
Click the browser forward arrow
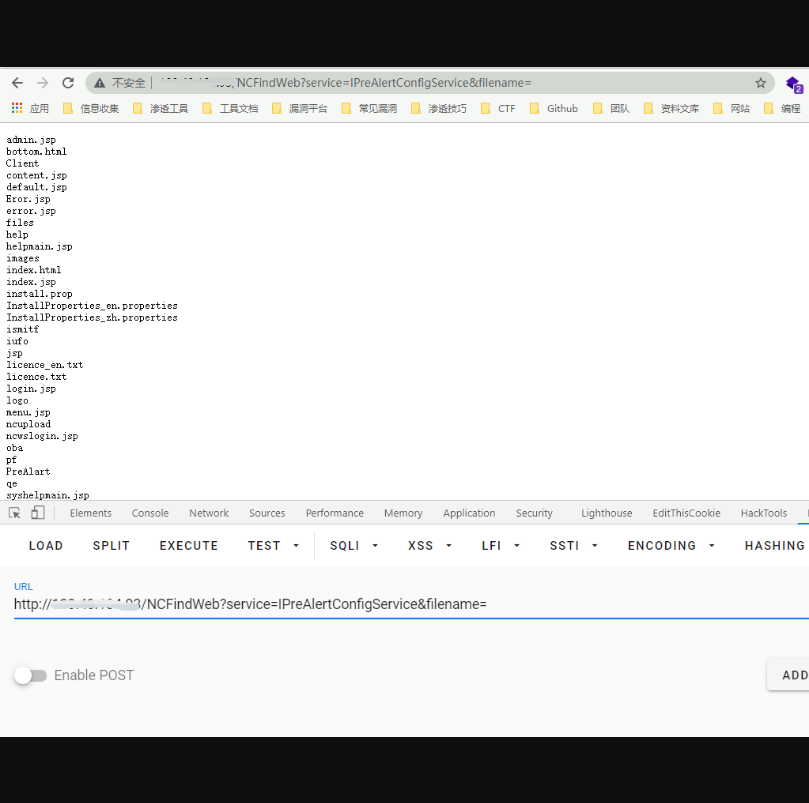43,83
